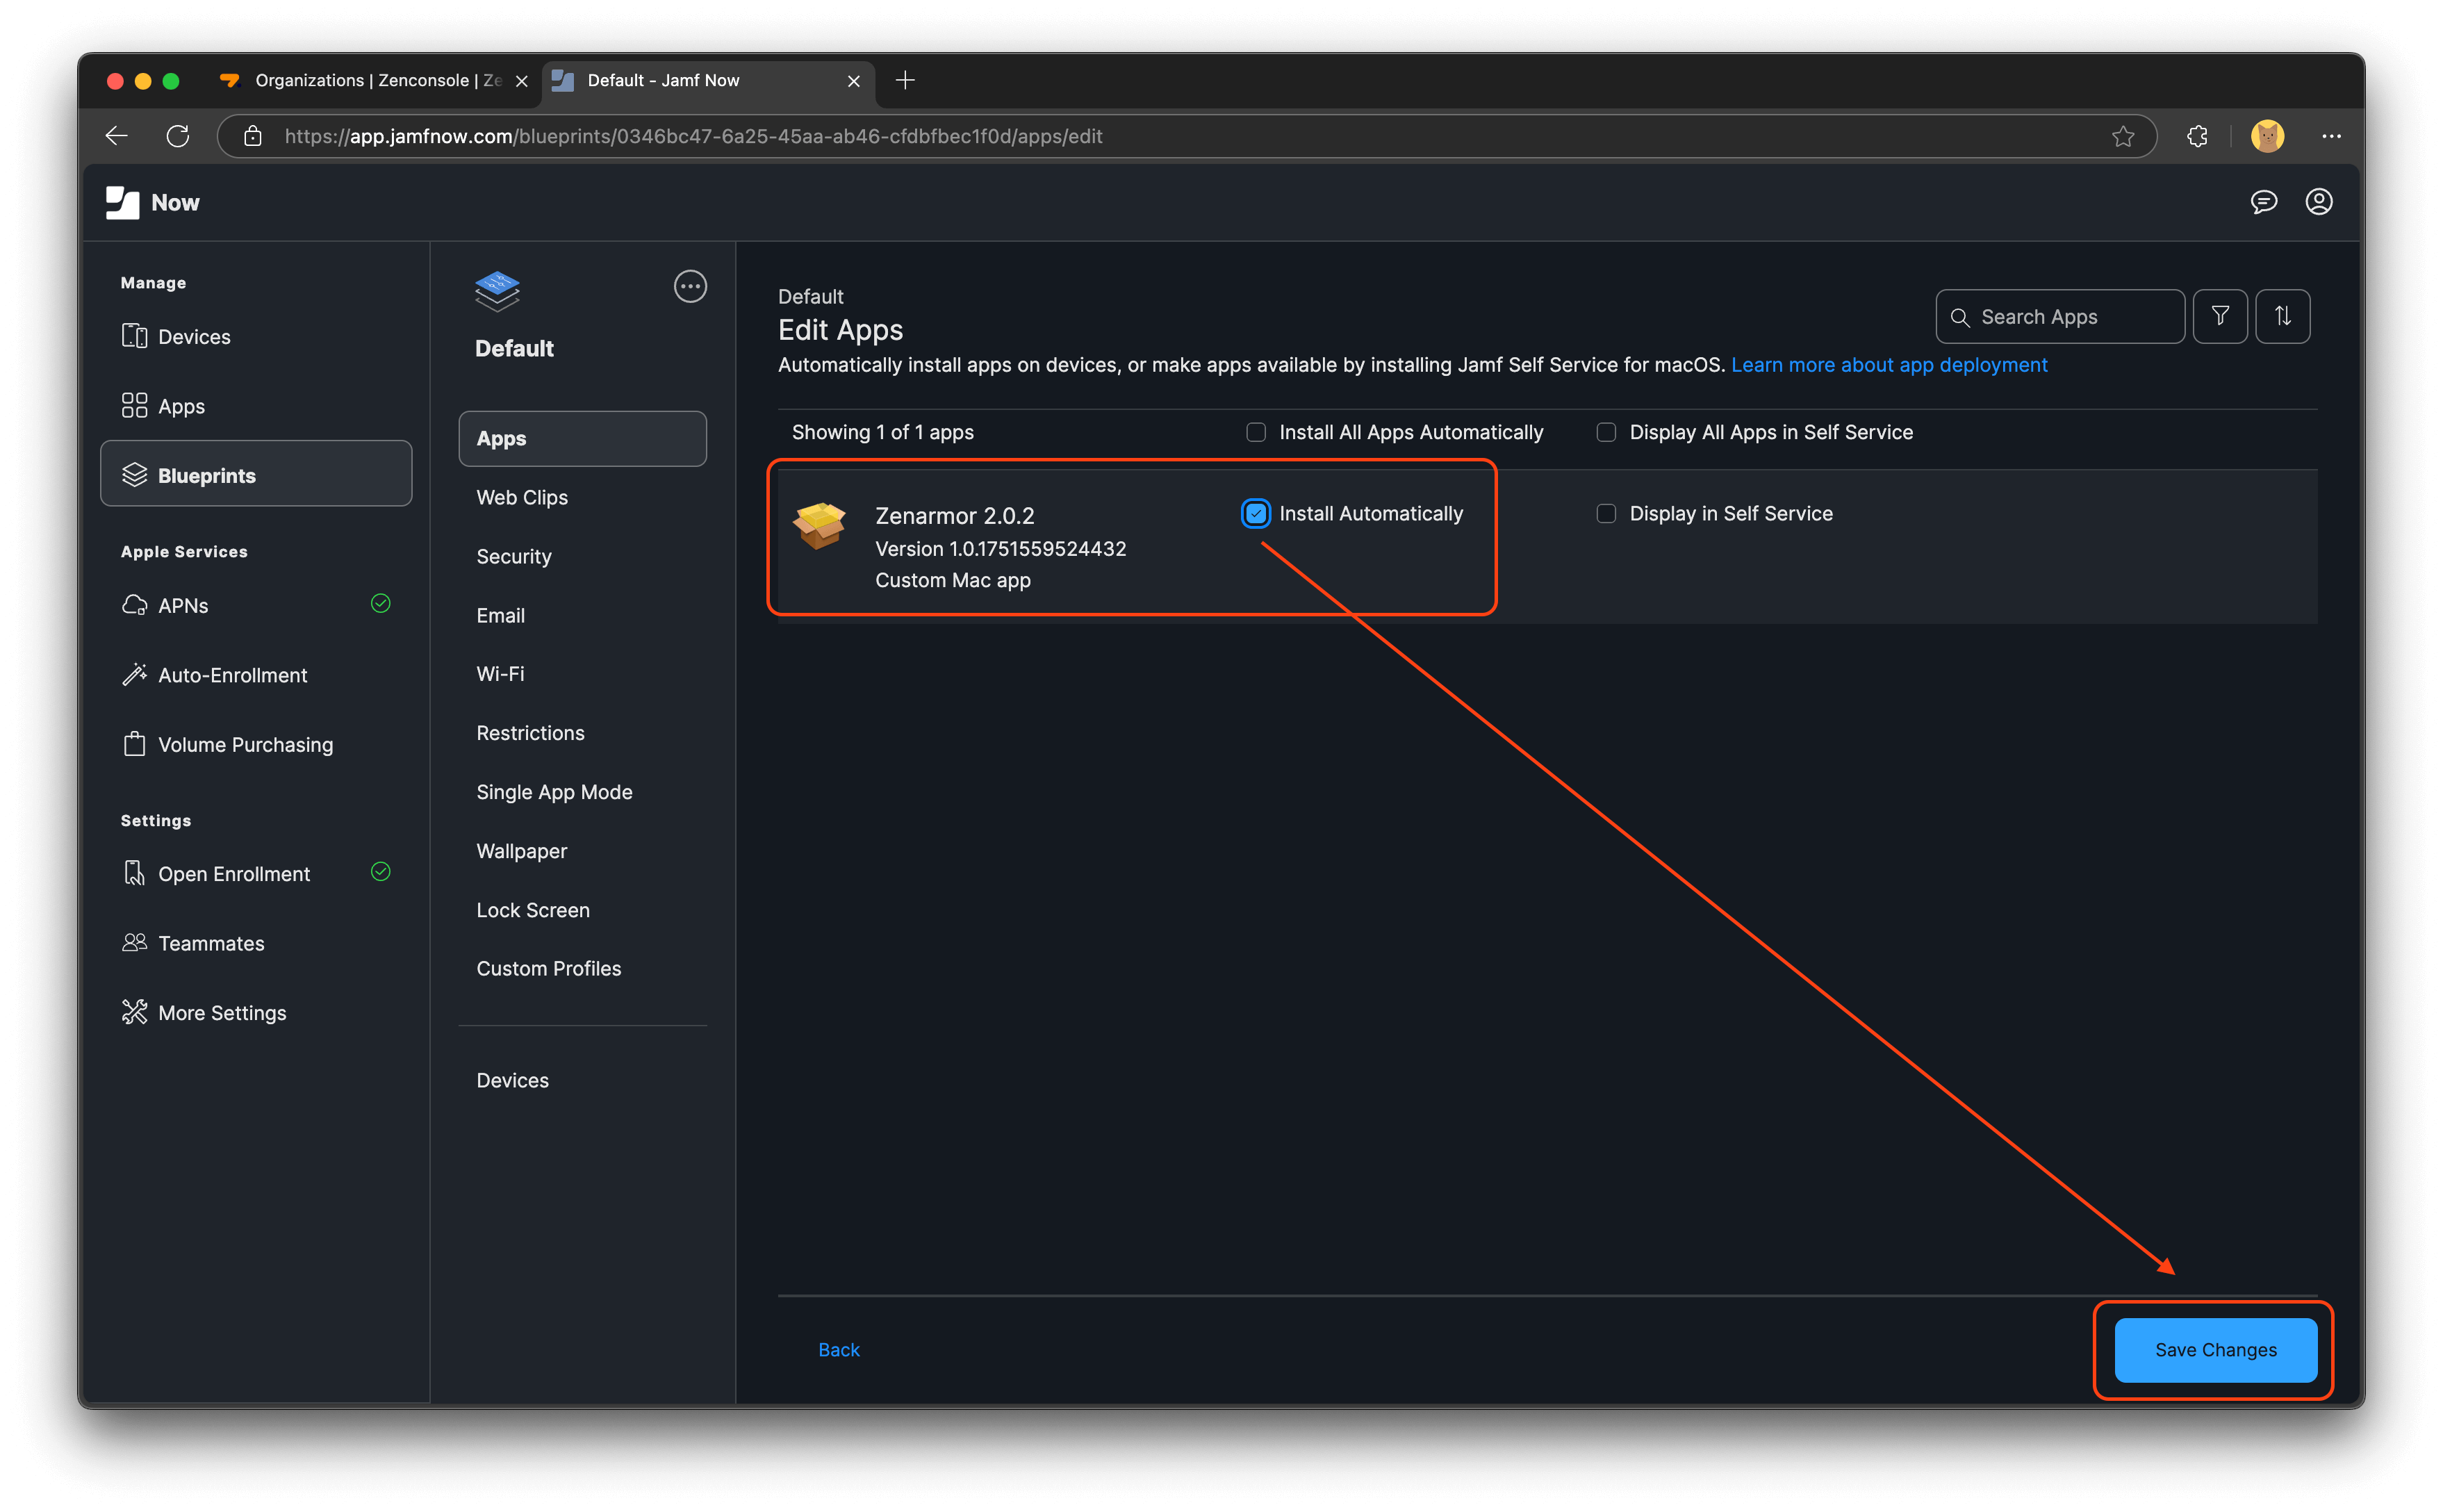
Task: Sort the apps list
Action: click(2283, 316)
